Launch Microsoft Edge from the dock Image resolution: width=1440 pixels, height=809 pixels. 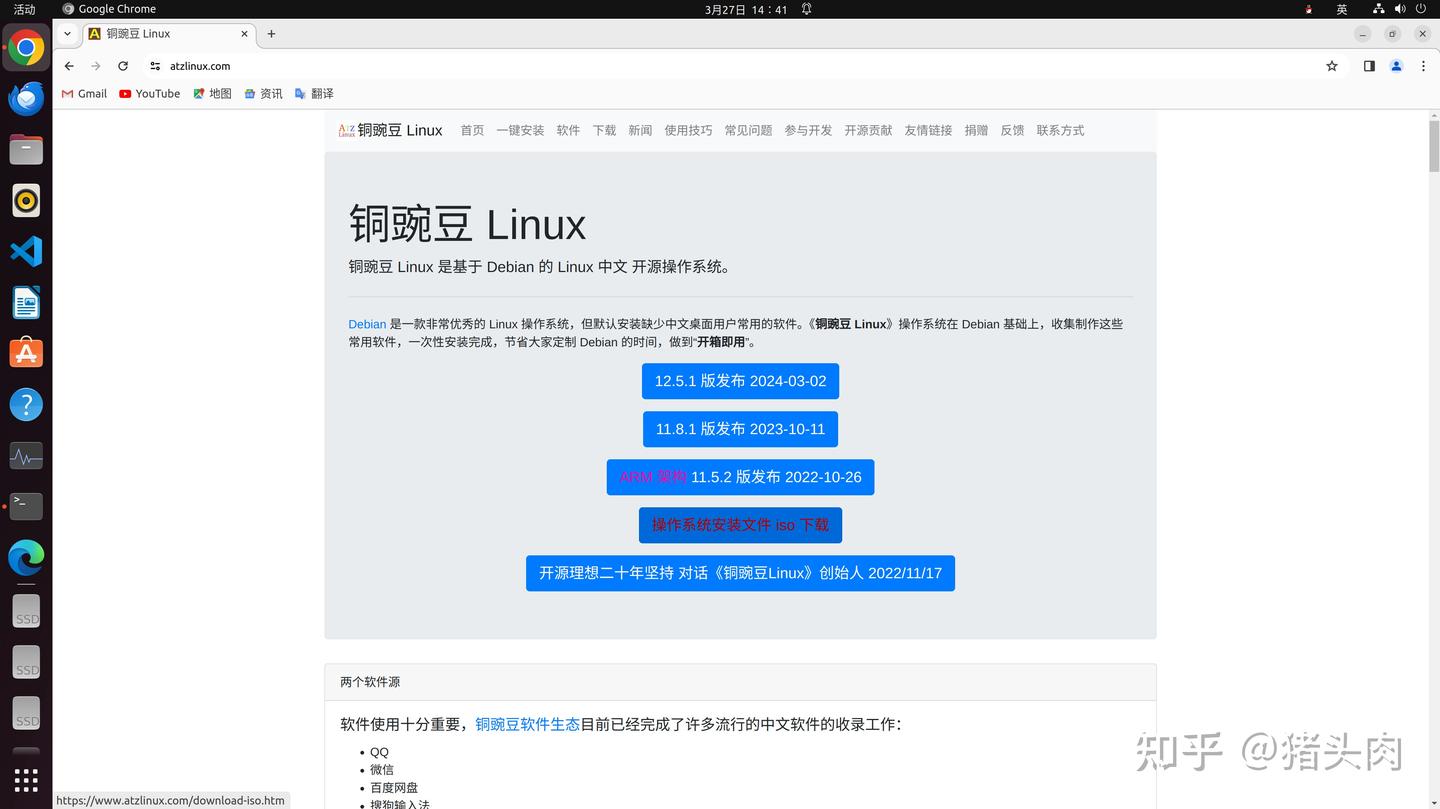pyautogui.click(x=25, y=557)
